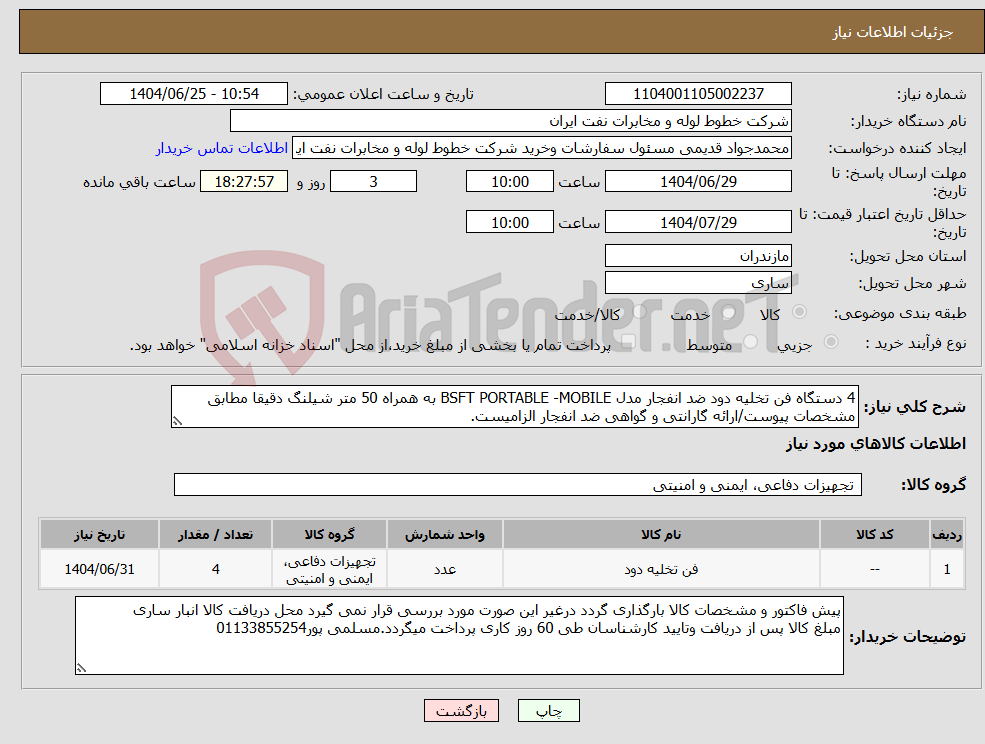Click the remaining days field showing 3
Image resolution: width=985 pixels, height=744 pixels.
[x=373, y=182]
